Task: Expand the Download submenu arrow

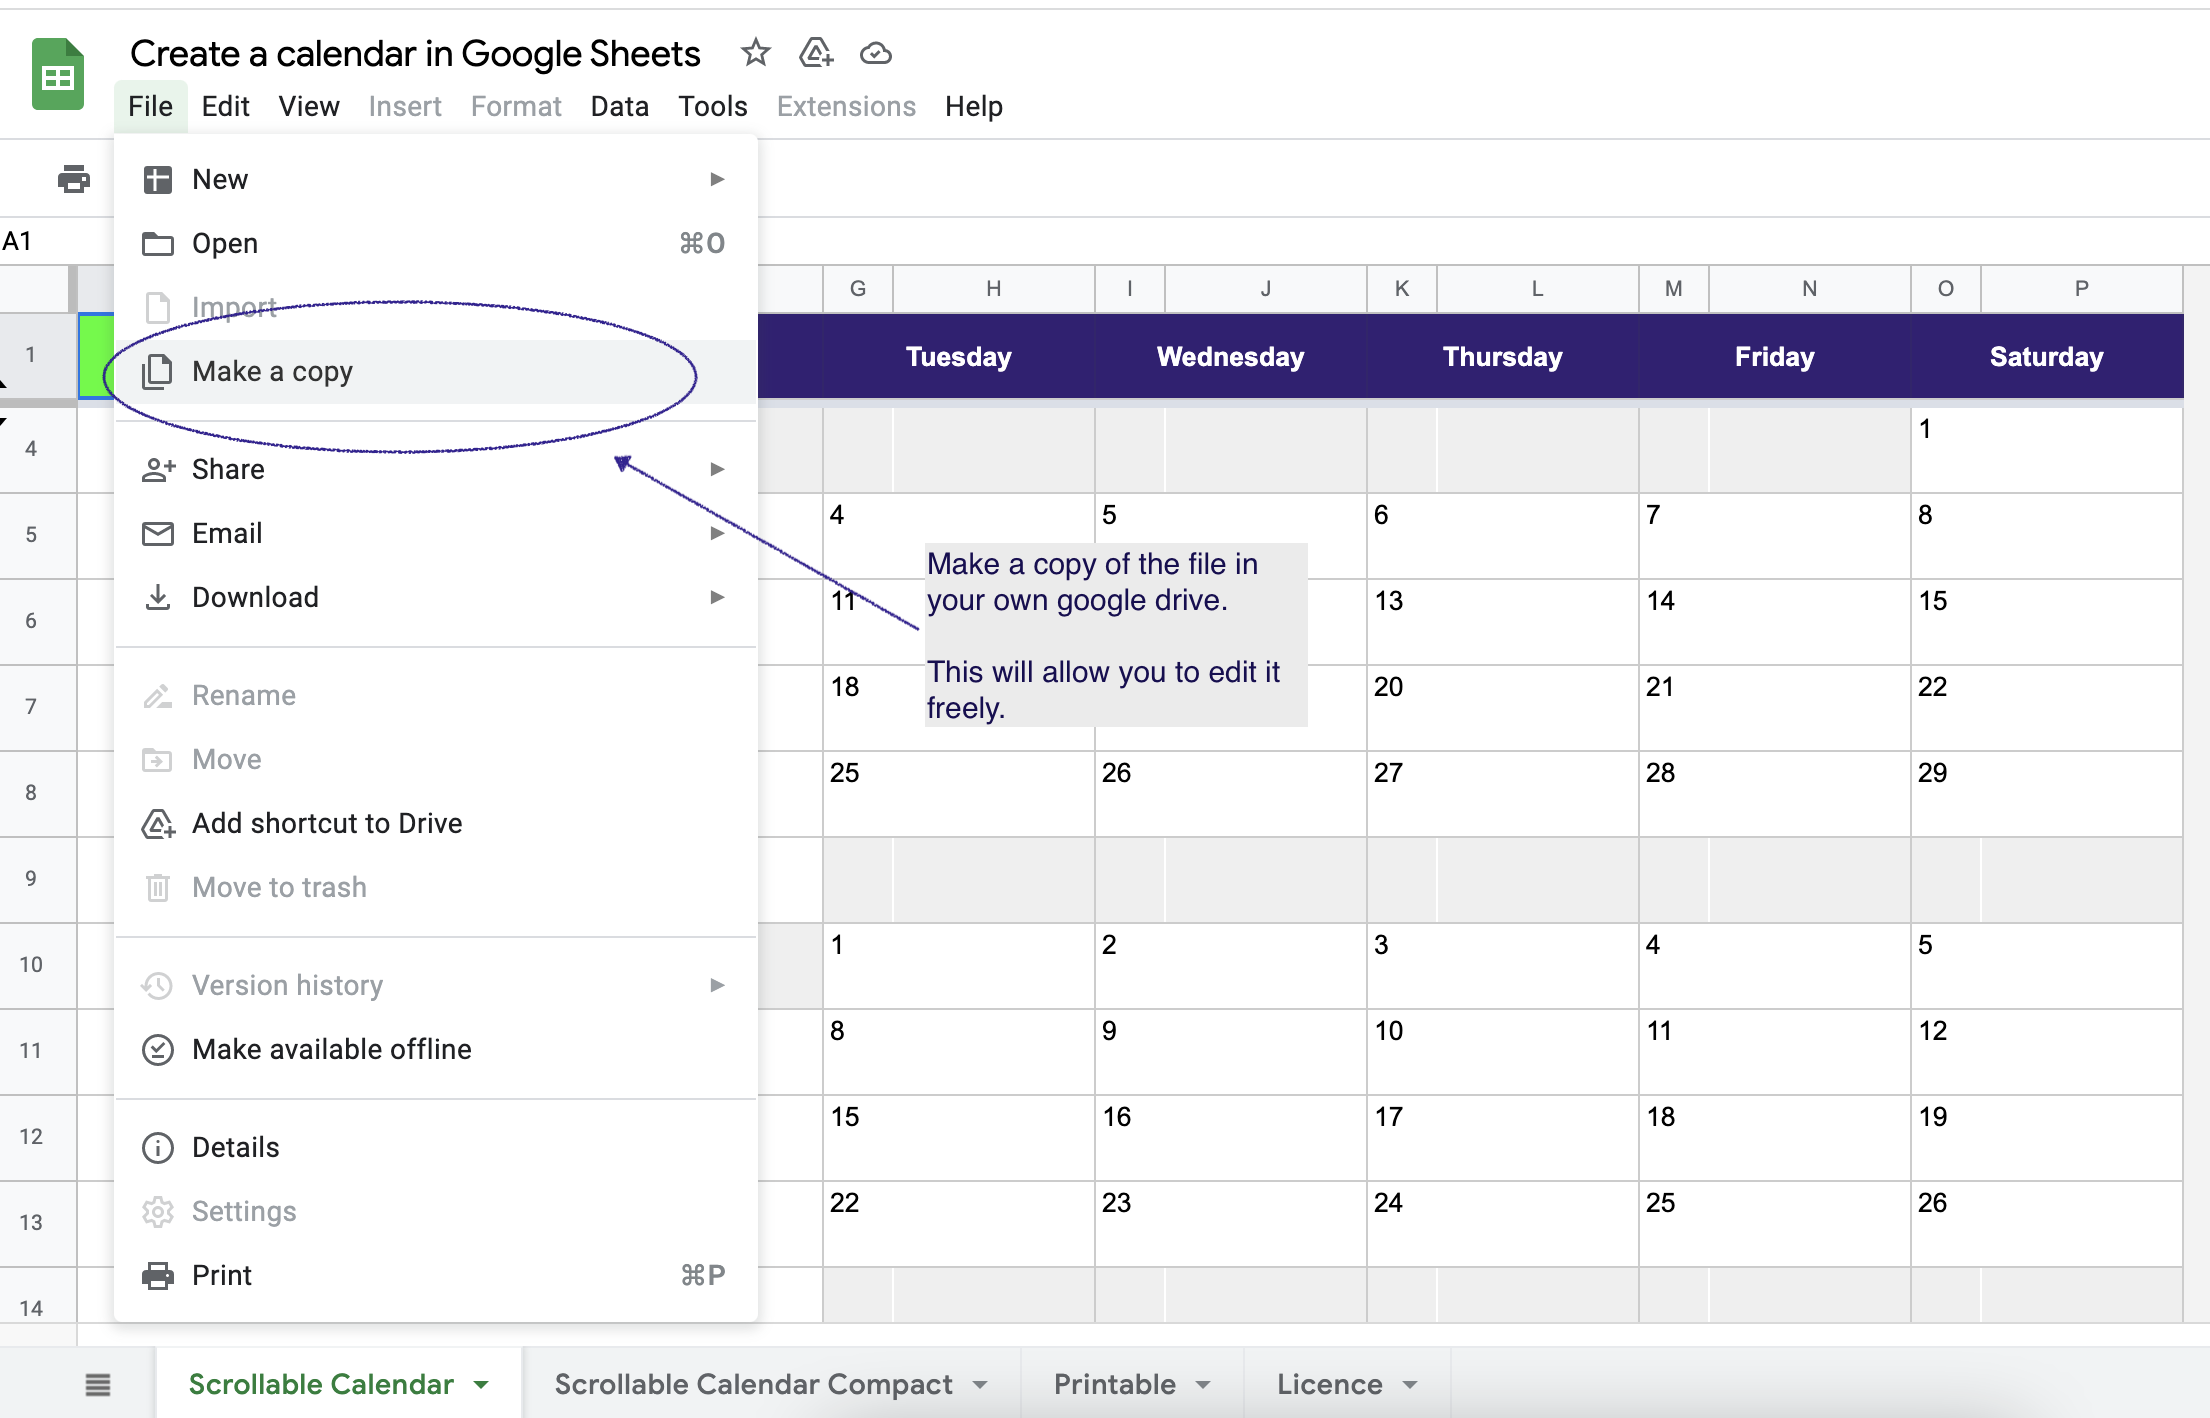Action: 717,598
